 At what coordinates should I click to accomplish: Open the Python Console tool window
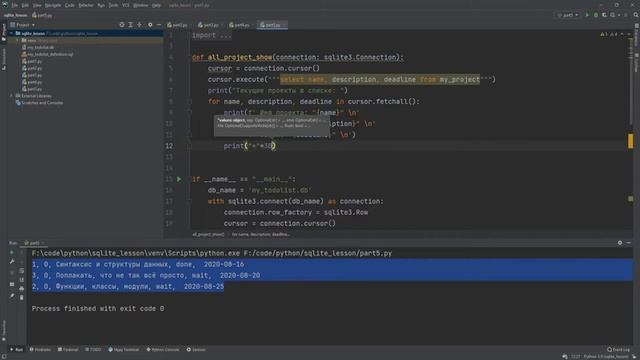coord(163,350)
